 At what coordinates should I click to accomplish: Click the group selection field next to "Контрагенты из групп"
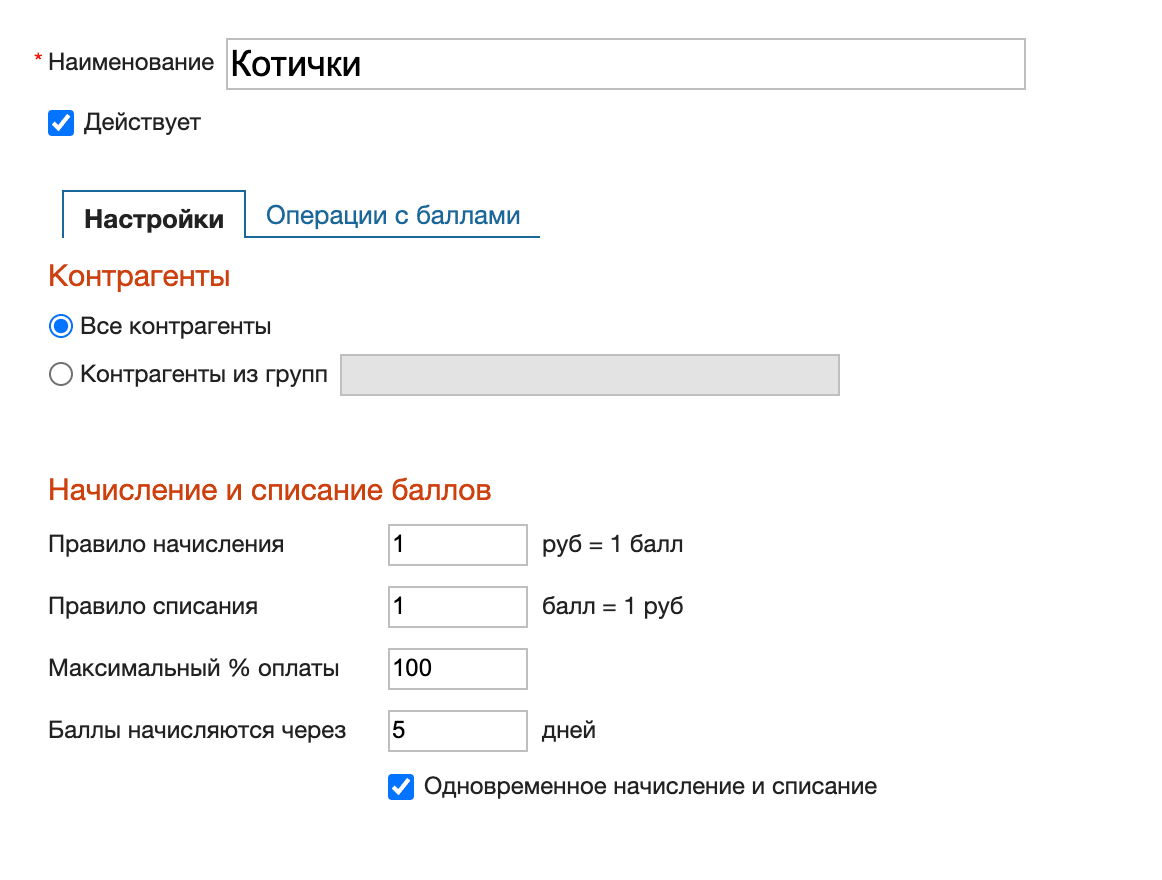click(x=589, y=374)
